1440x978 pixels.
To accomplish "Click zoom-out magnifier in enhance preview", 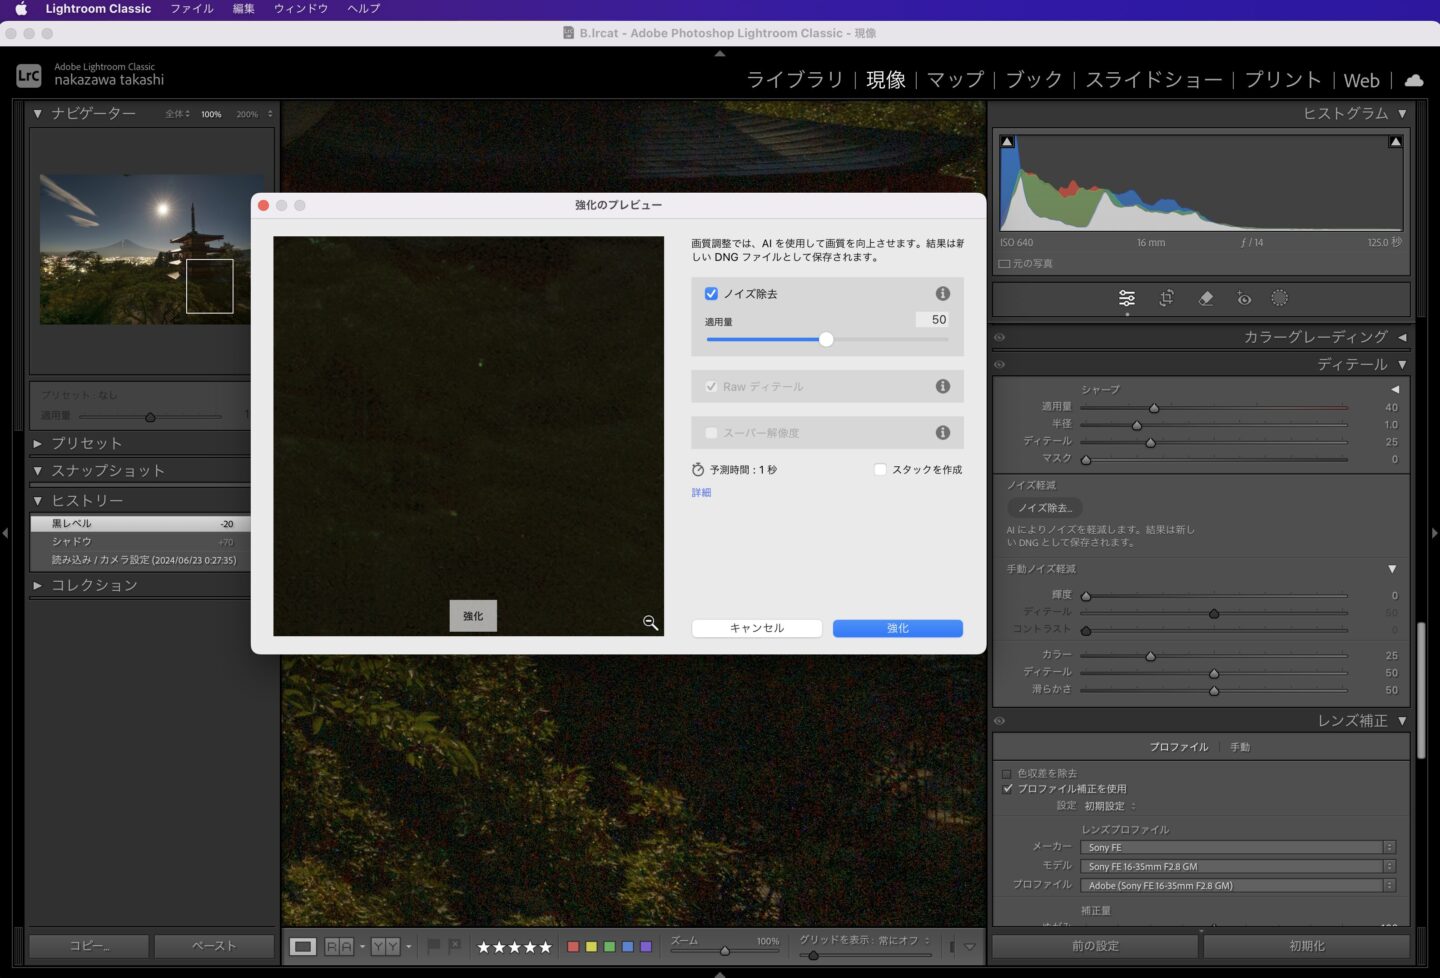I will pyautogui.click(x=650, y=623).
